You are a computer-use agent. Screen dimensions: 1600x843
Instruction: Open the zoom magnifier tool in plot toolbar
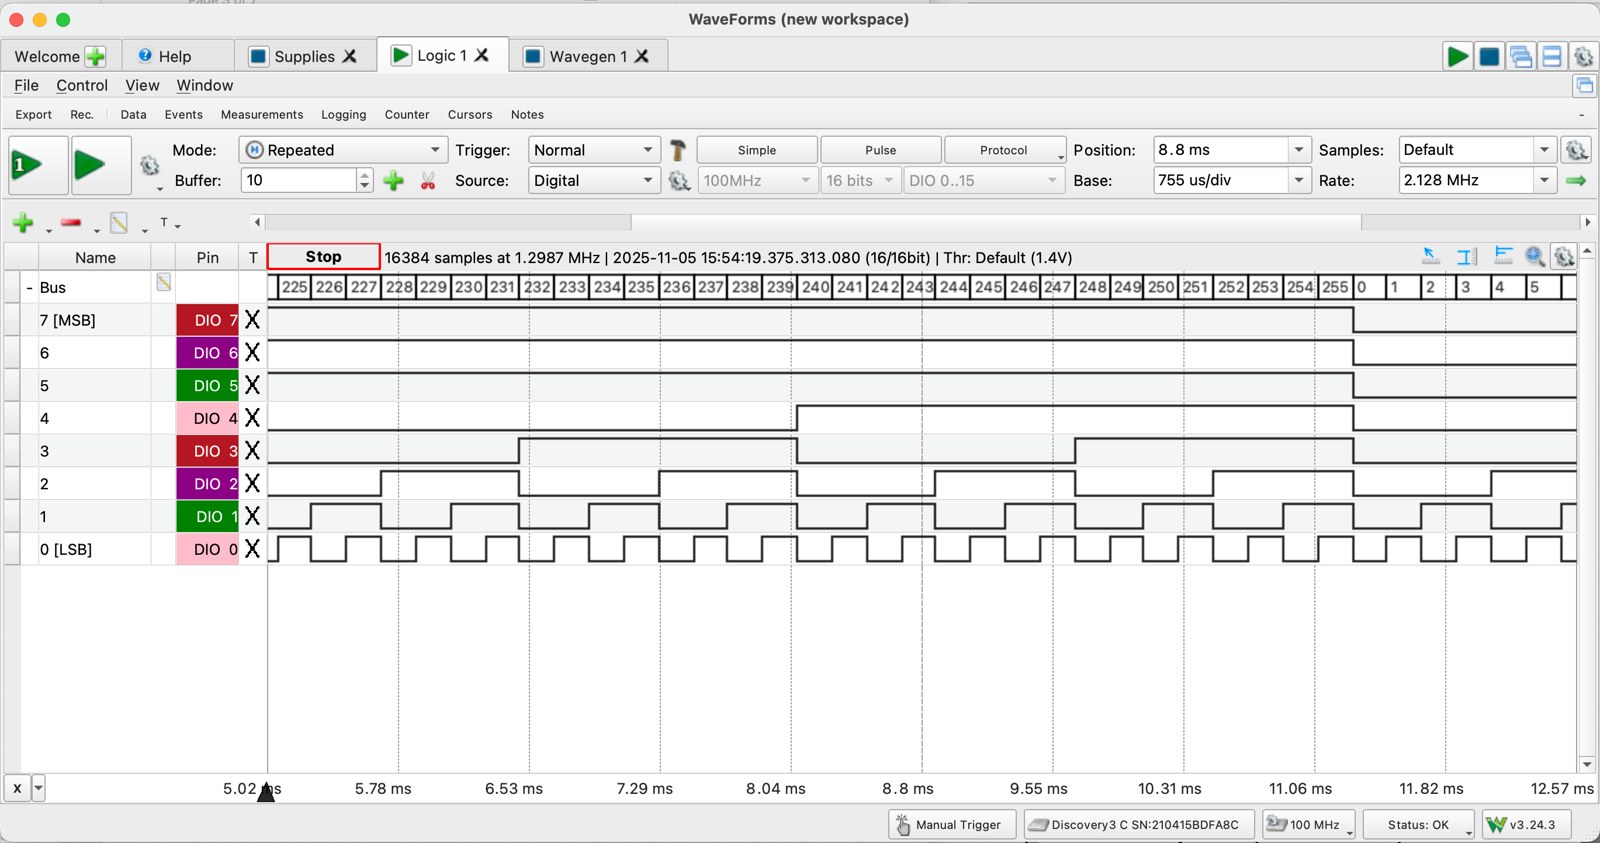click(x=1535, y=257)
